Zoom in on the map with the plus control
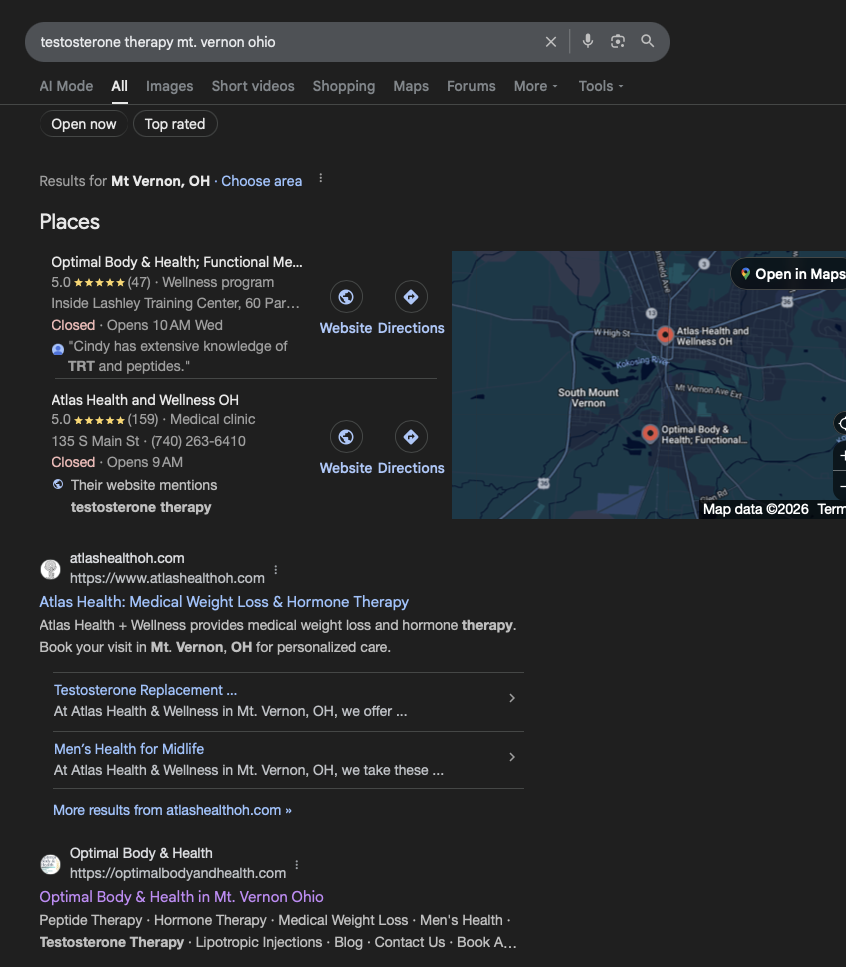This screenshot has width=846, height=967. pyautogui.click(x=843, y=455)
